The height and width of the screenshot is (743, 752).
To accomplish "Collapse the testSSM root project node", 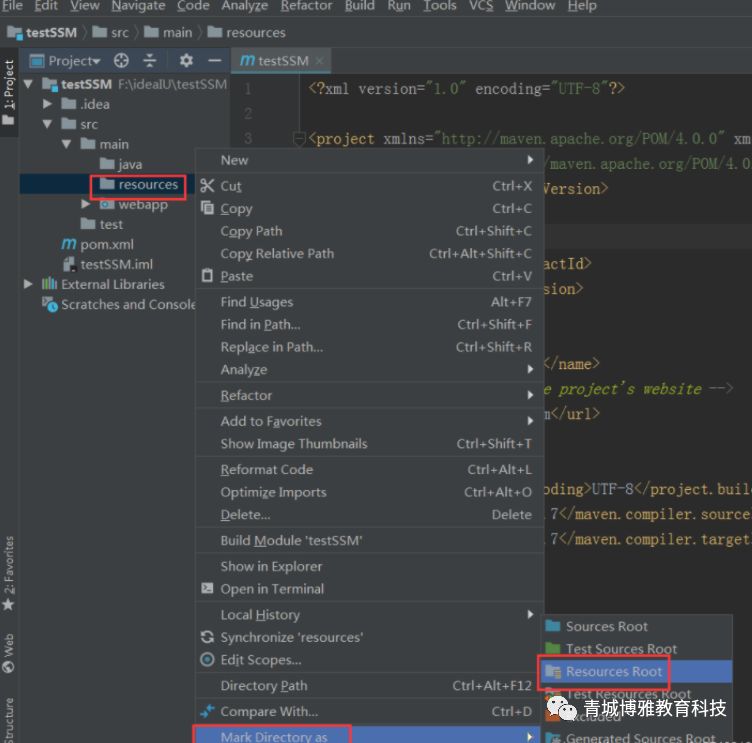I will coord(28,84).
